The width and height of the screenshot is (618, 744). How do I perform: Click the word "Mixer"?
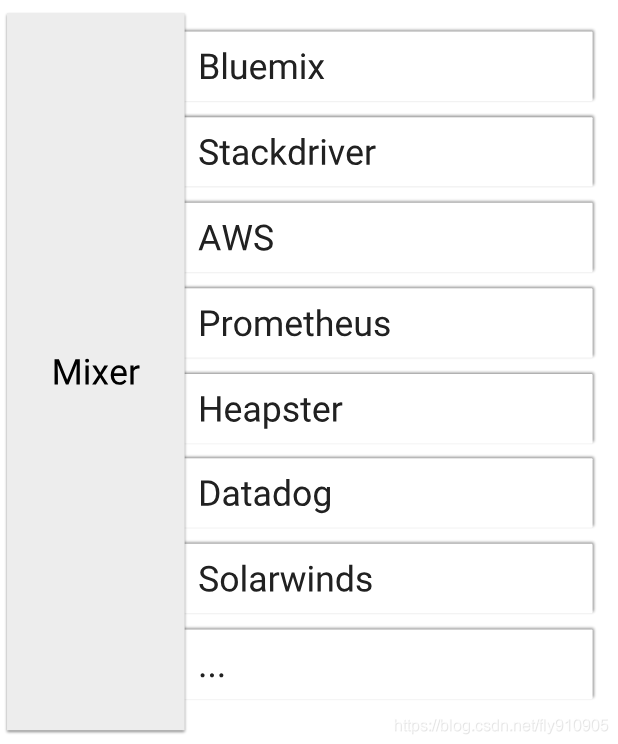click(96, 372)
